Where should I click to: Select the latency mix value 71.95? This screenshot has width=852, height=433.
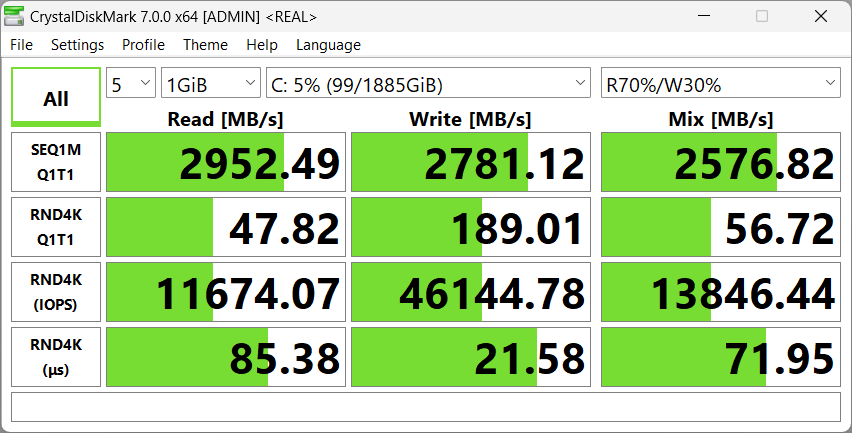pos(721,357)
